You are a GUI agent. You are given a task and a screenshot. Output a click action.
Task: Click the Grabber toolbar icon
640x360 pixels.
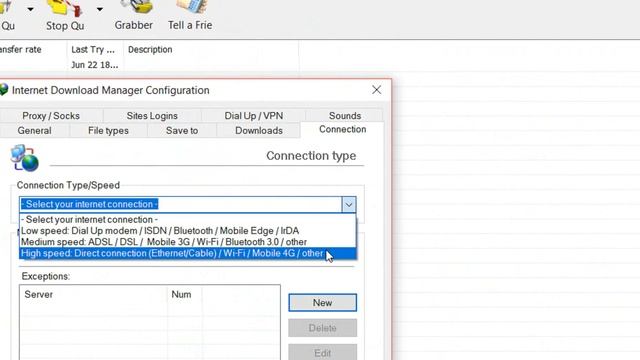(x=133, y=16)
